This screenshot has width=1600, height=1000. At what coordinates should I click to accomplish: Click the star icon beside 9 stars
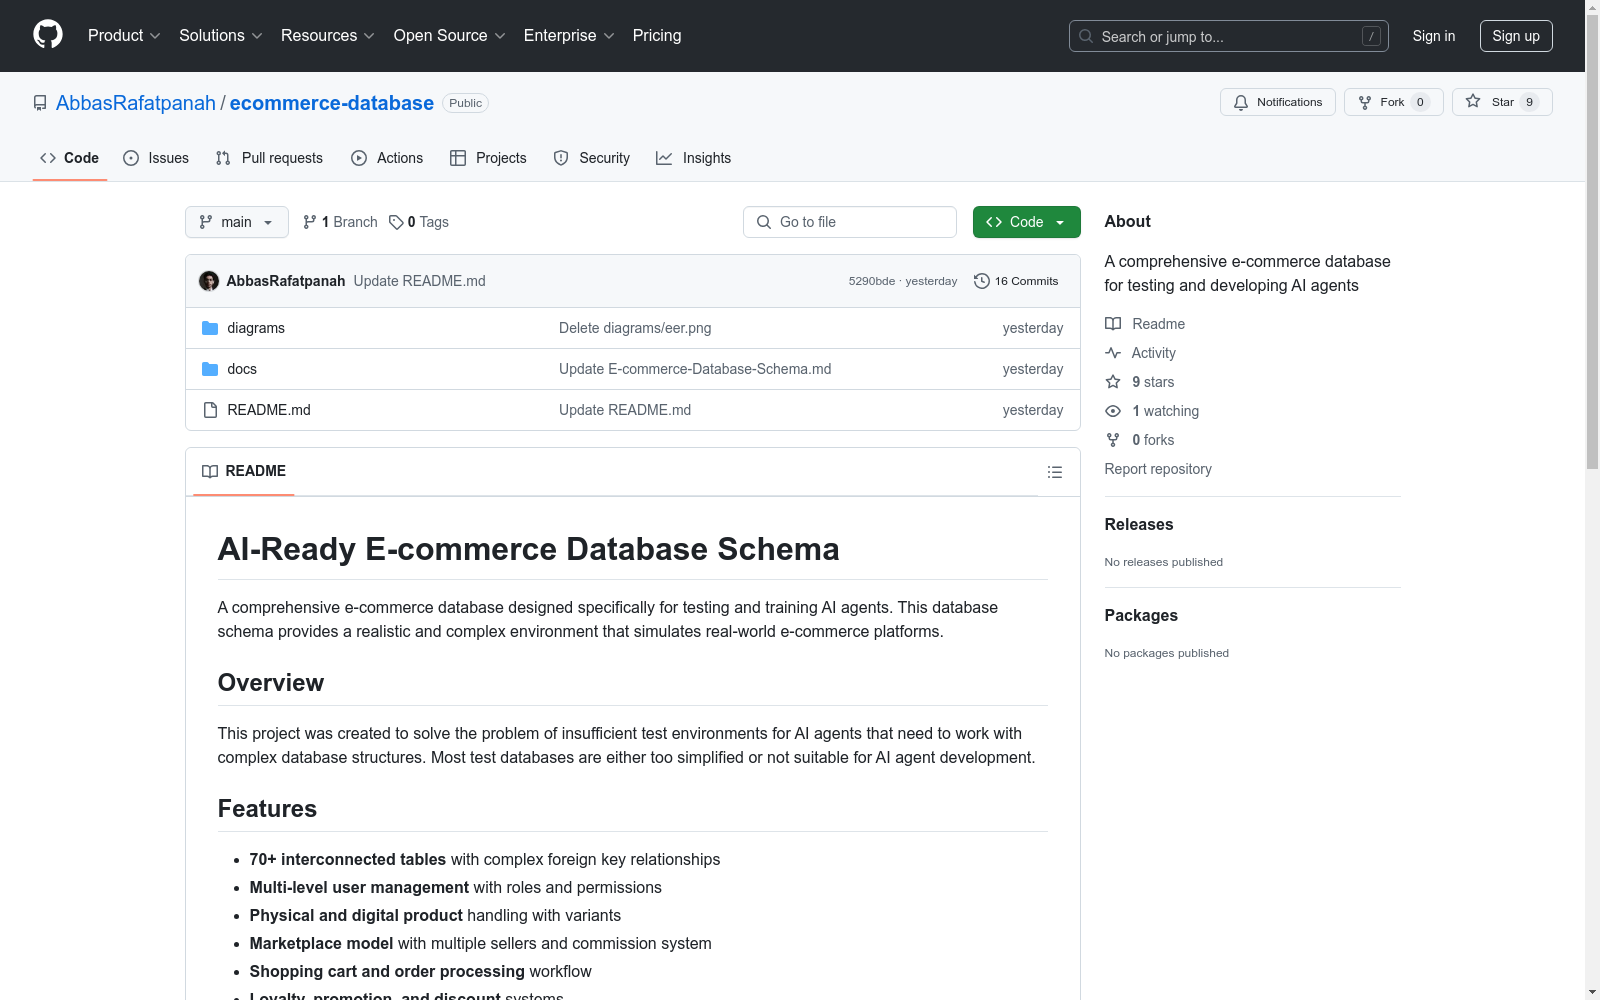pyautogui.click(x=1113, y=382)
